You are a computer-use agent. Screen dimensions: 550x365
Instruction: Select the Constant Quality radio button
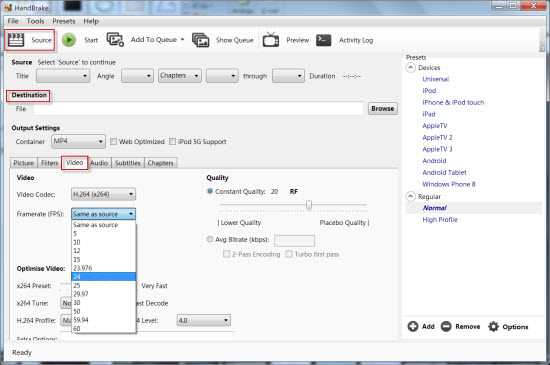point(210,191)
